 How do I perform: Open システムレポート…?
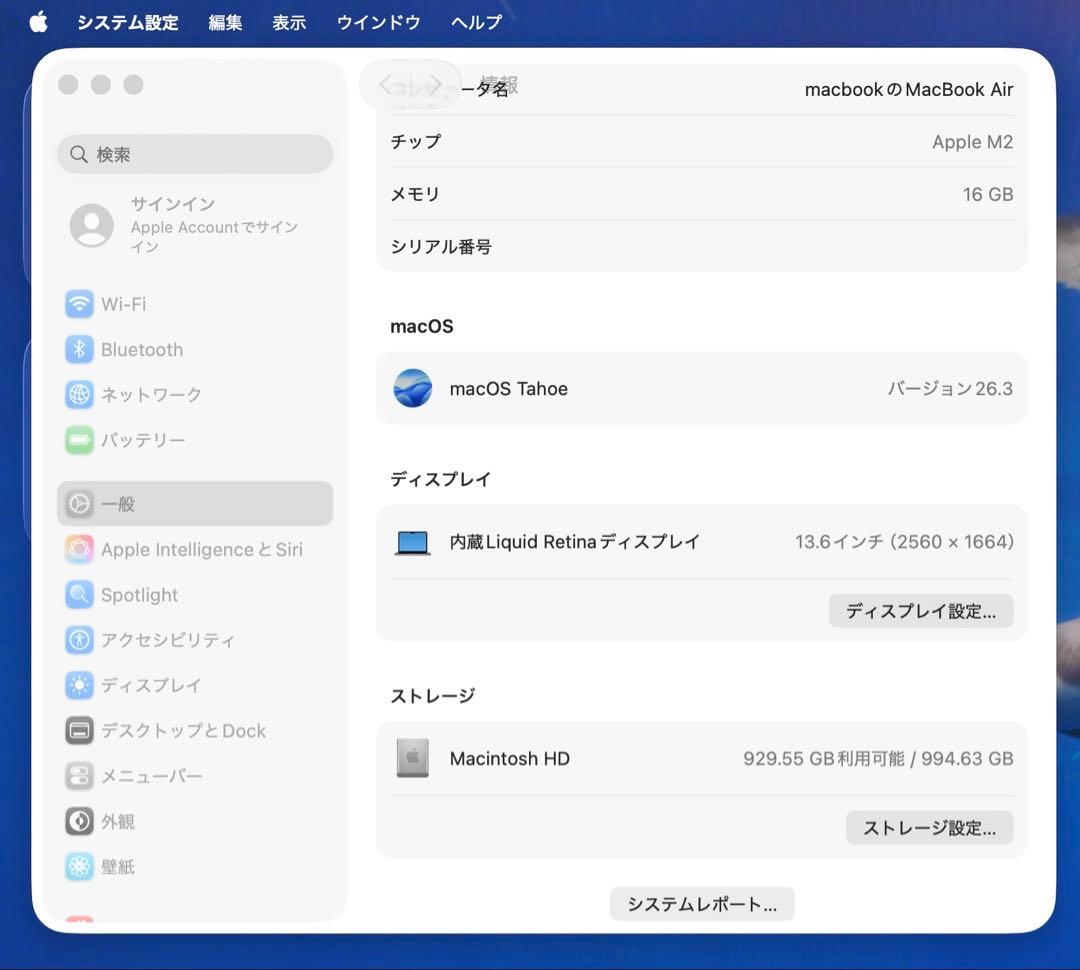[701, 904]
